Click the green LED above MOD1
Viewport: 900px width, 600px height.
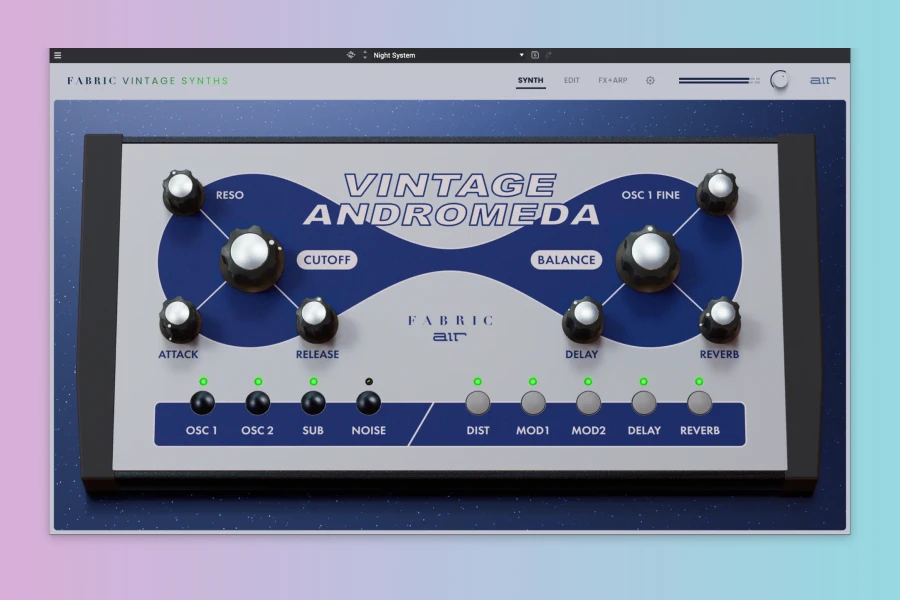coord(533,381)
